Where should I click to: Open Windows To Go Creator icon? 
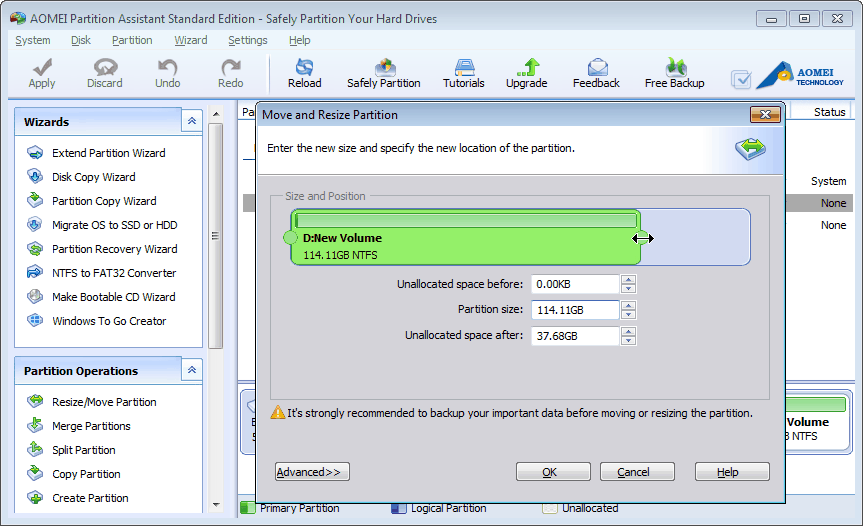pyautogui.click(x=35, y=320)
